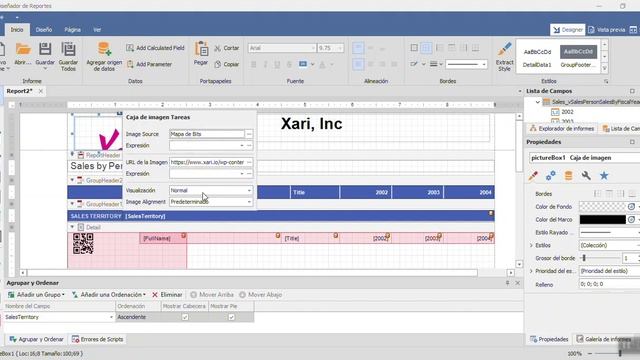Paste with the Pegar clipboard icon
640x360 pixels.
(x=201, y=49)
